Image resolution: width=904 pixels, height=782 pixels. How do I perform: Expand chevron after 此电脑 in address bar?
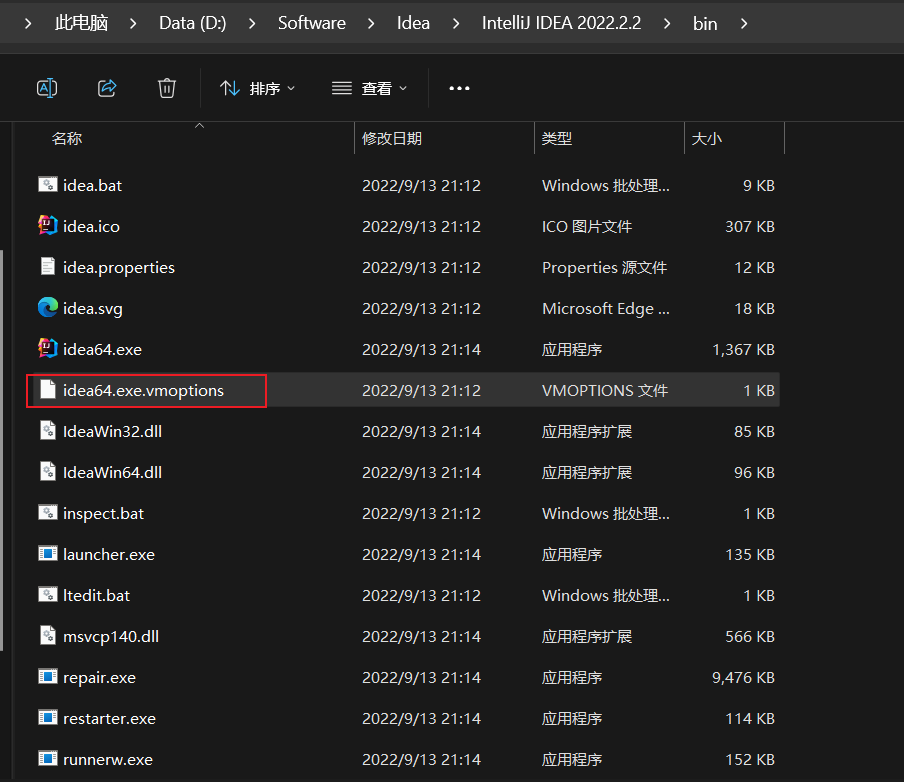coord(133,24)
